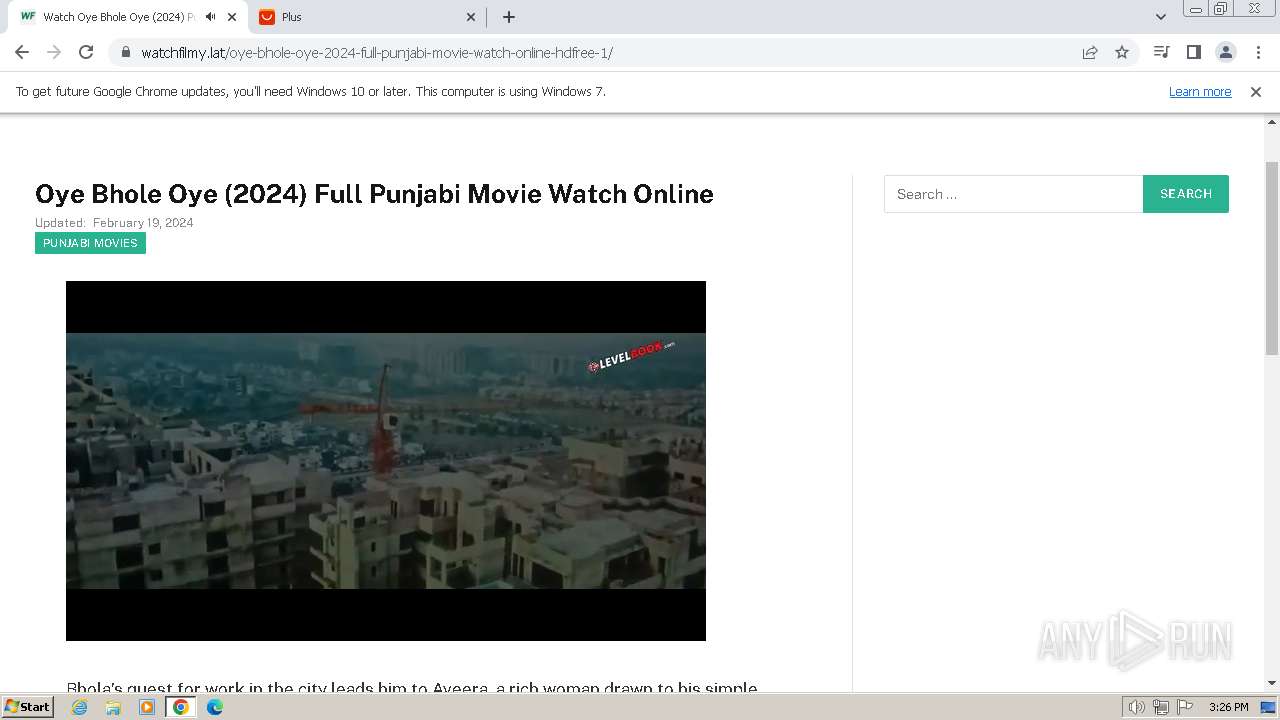The width and height of the screenshot is (1280, 720).
Task: Click the Punjabi Movies category tag
Action: coord(90,243)
